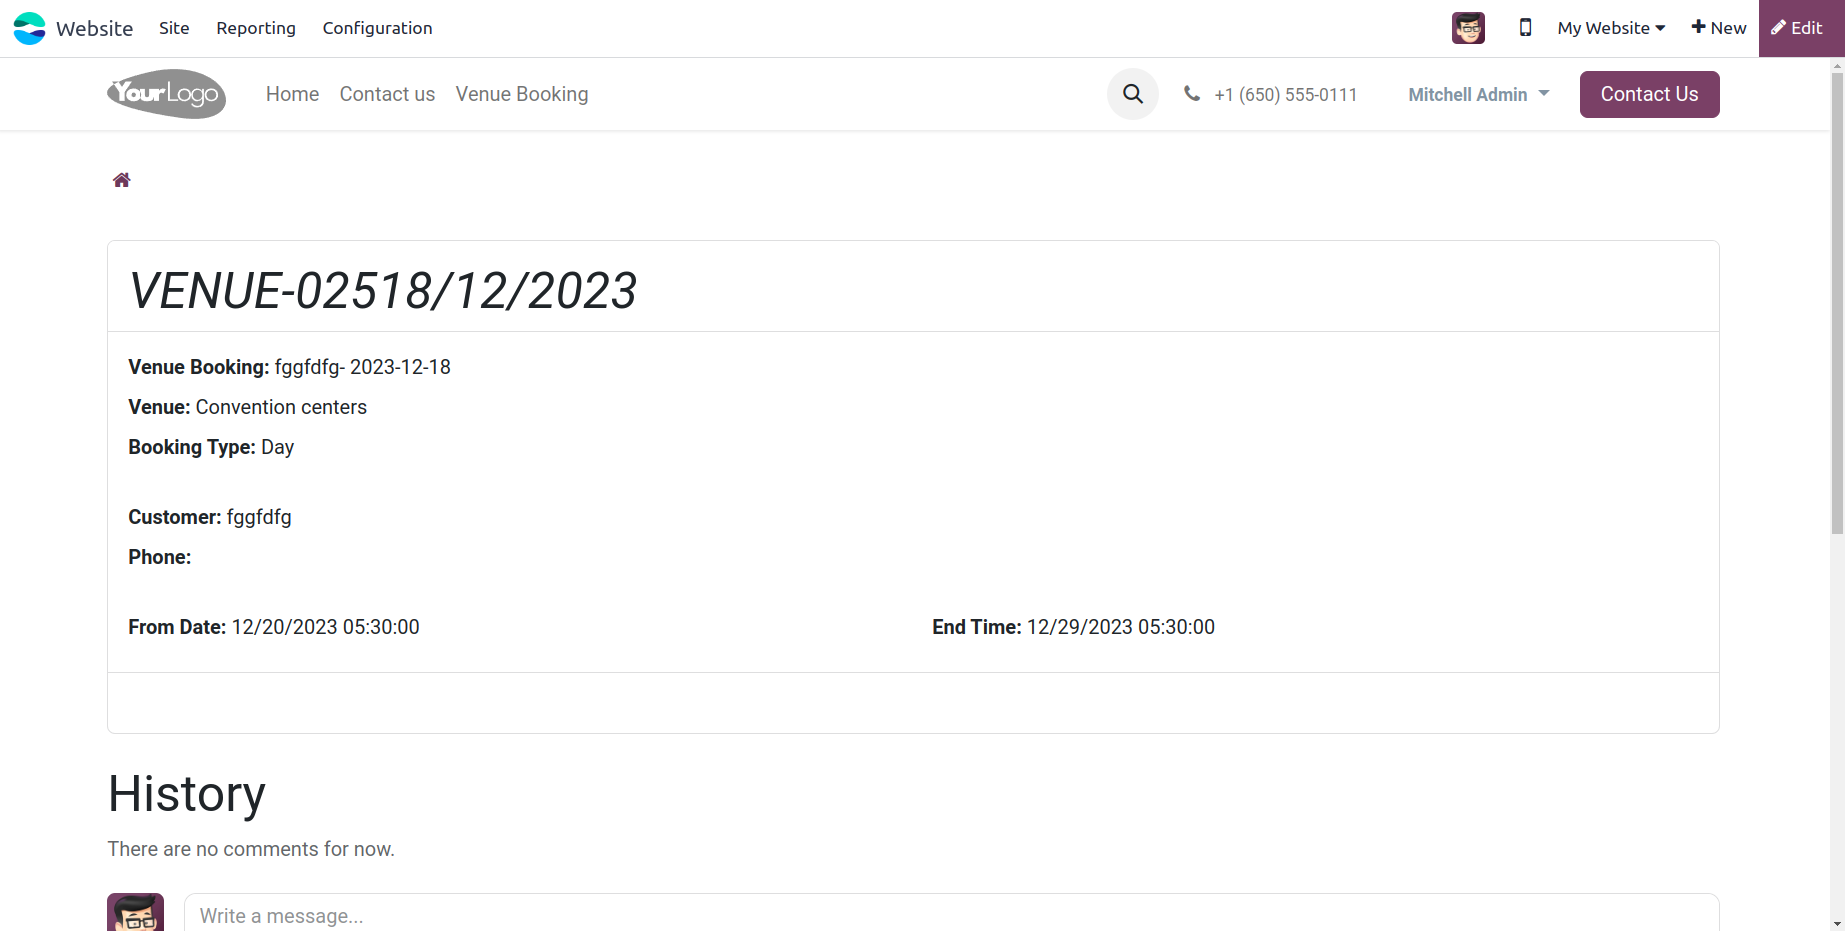Open the user avatar in top bar

tap(1468, 28)
